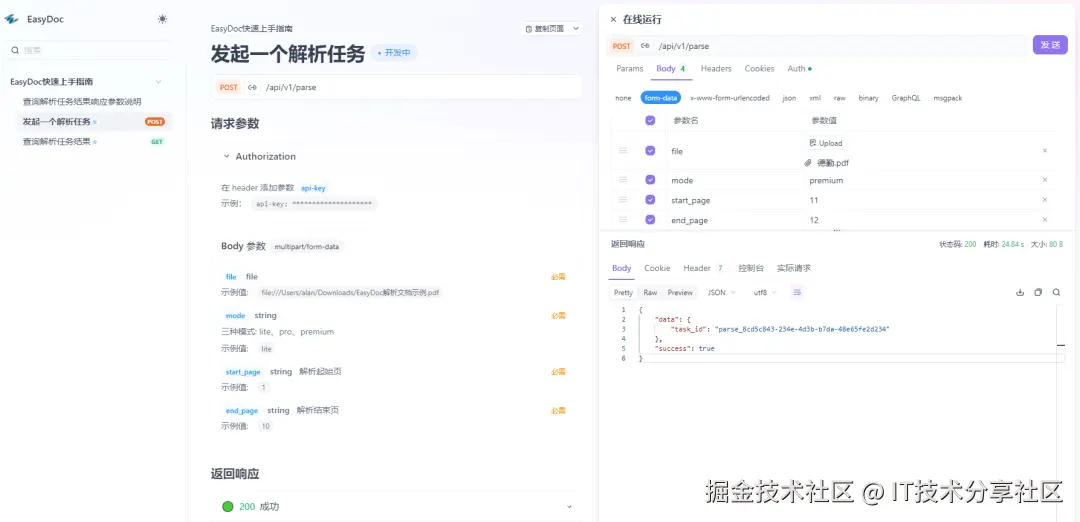Remove the file parameter row
The width and height of the screenshot is (1080, 522).
pyautogui.click(x=1044, y=151)
